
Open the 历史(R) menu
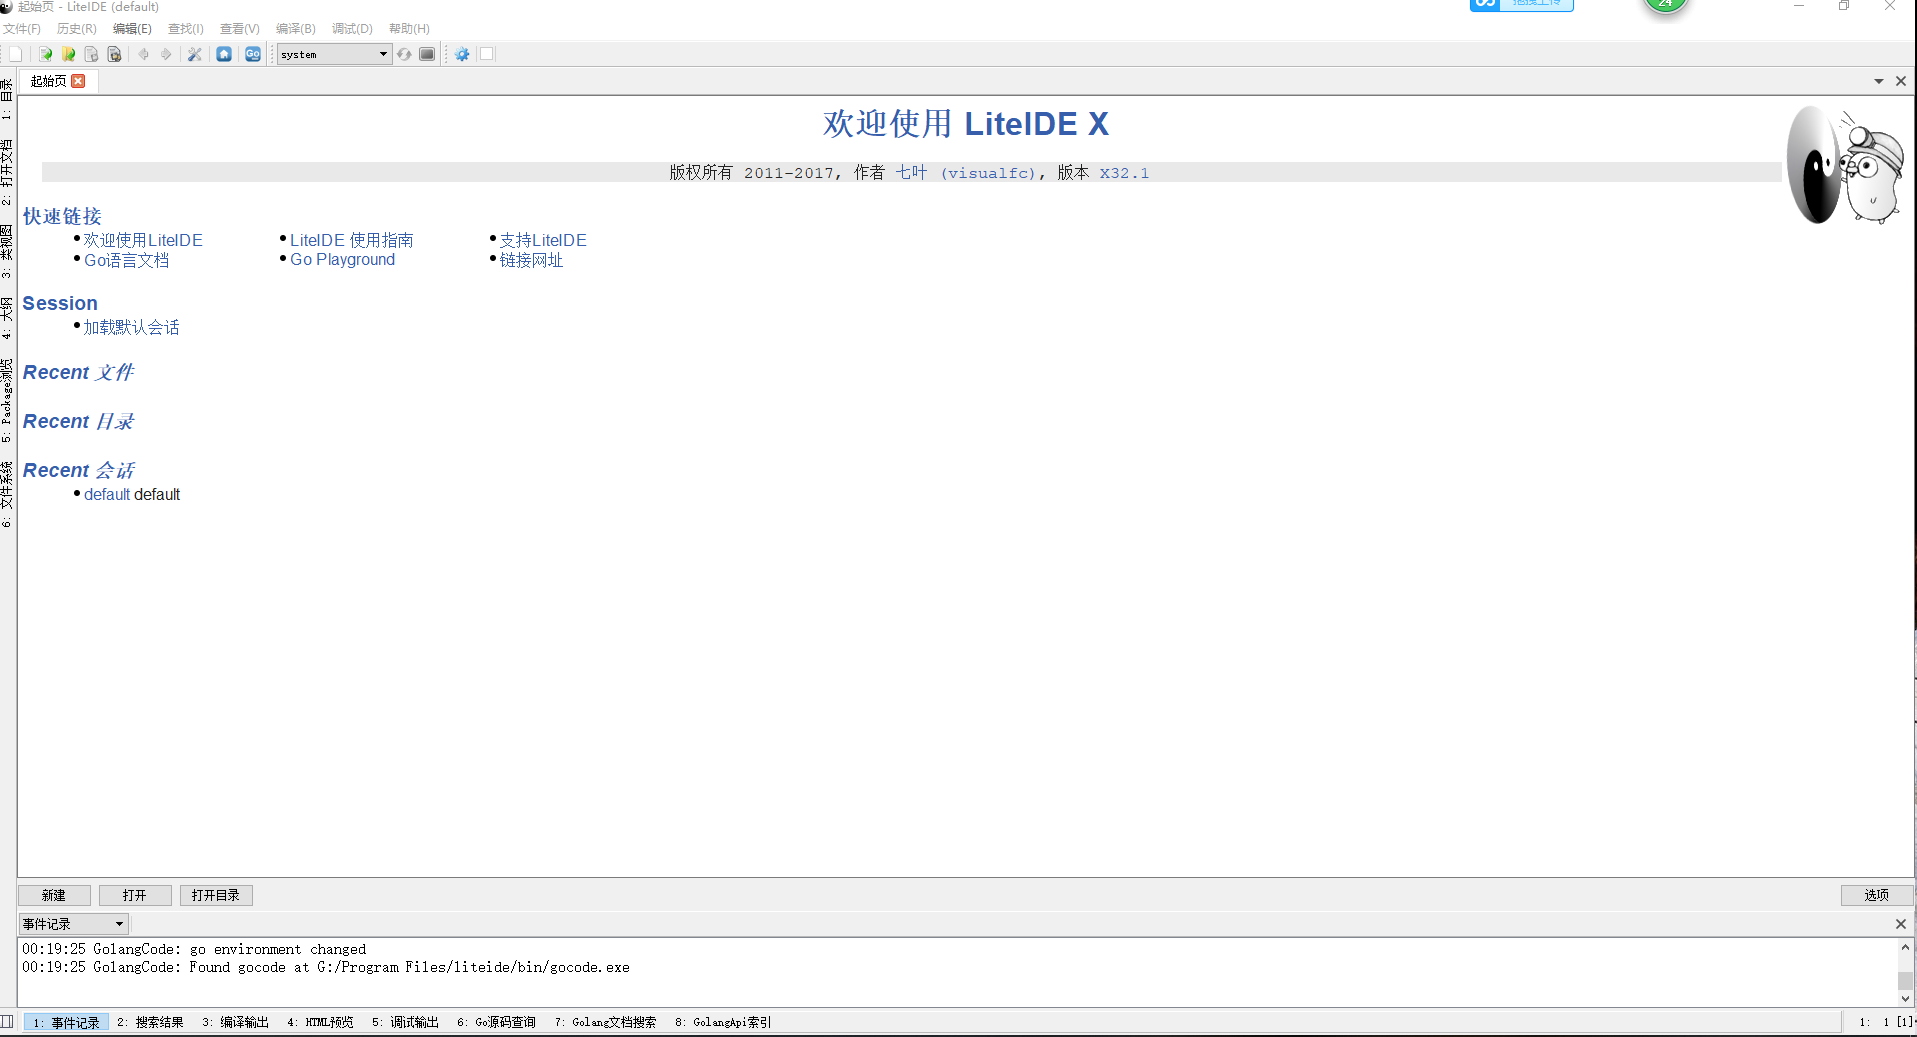77,29
